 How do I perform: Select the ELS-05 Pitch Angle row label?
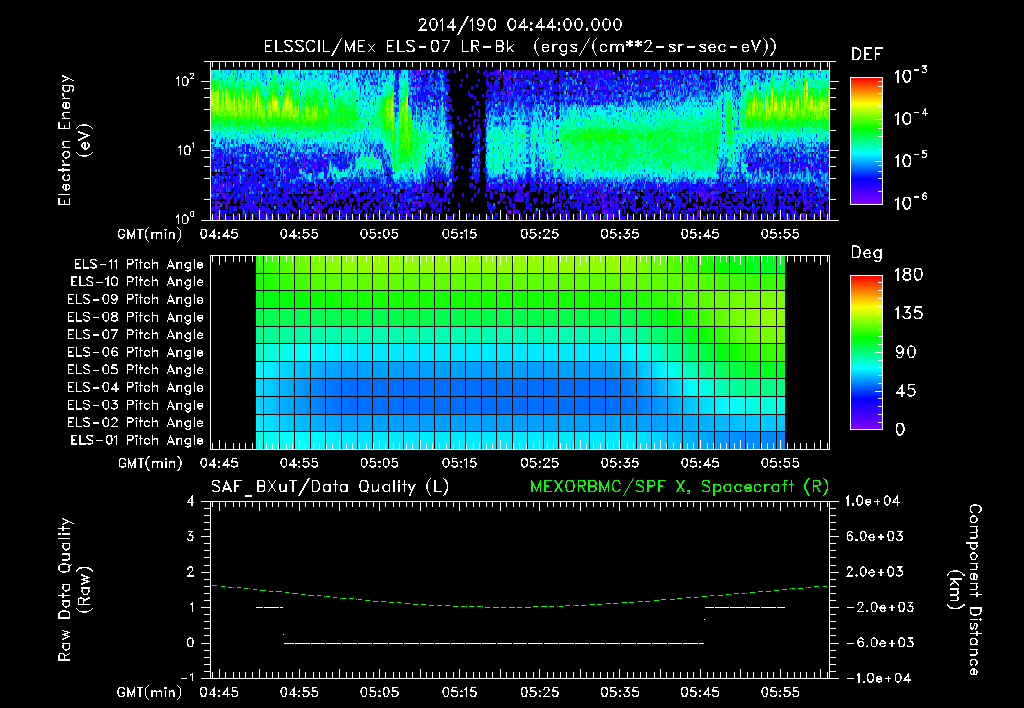pos(136,370)
